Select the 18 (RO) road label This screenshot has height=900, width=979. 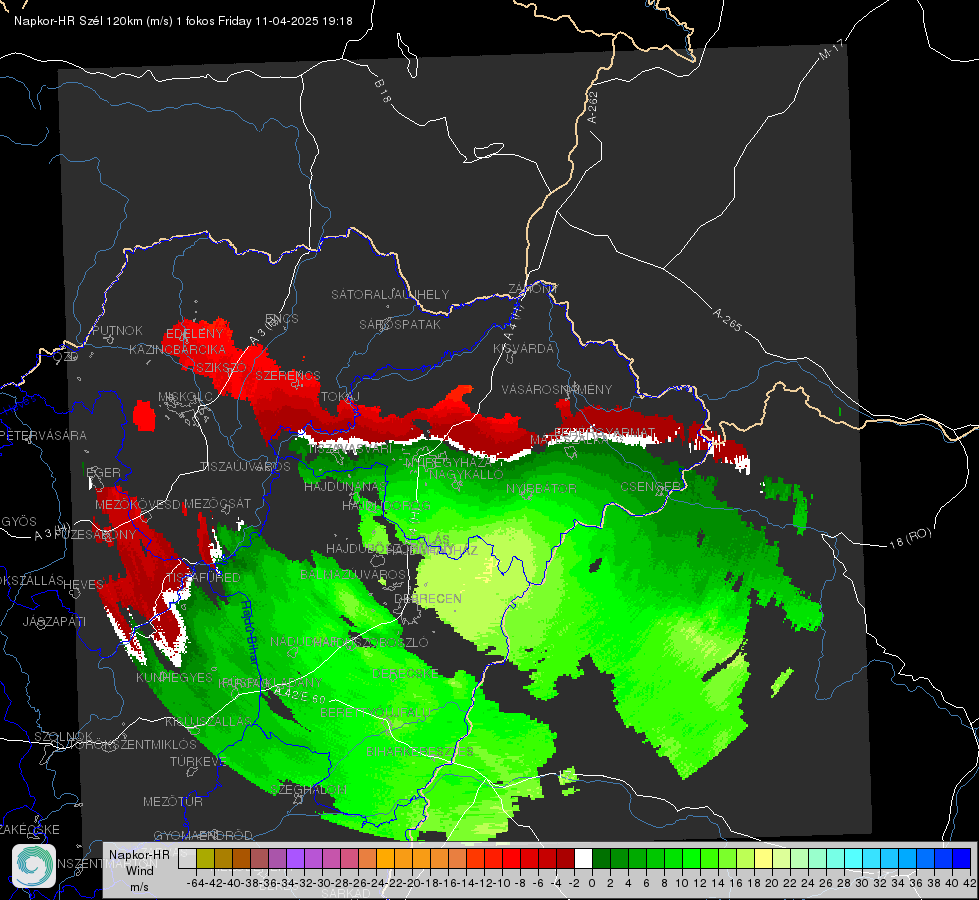(910, 538)
